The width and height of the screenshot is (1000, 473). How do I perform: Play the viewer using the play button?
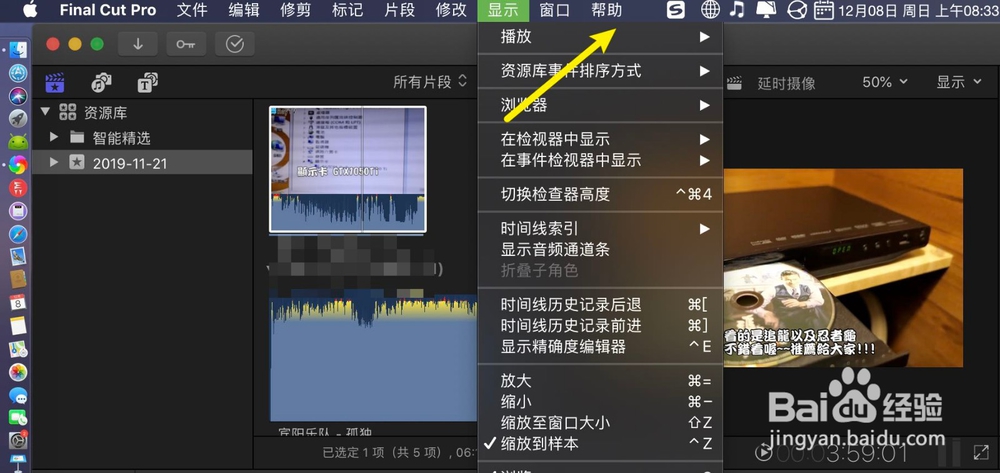pyautogui.click(x=762, y=453)
